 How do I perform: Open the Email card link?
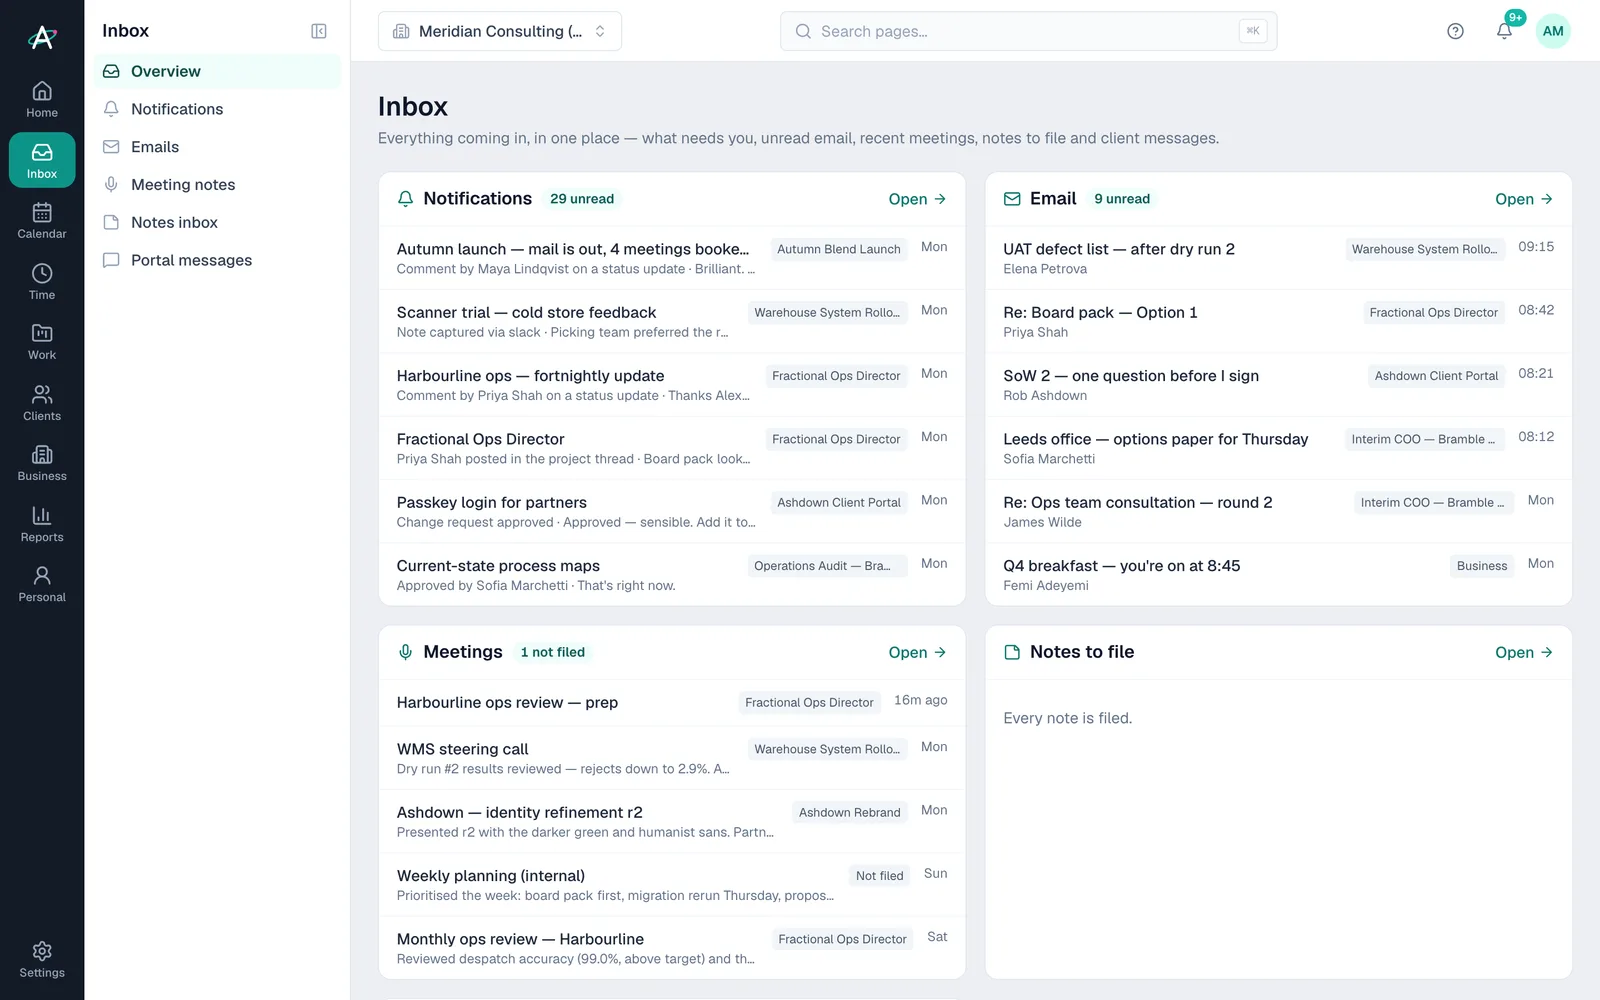pos(1524,199)
